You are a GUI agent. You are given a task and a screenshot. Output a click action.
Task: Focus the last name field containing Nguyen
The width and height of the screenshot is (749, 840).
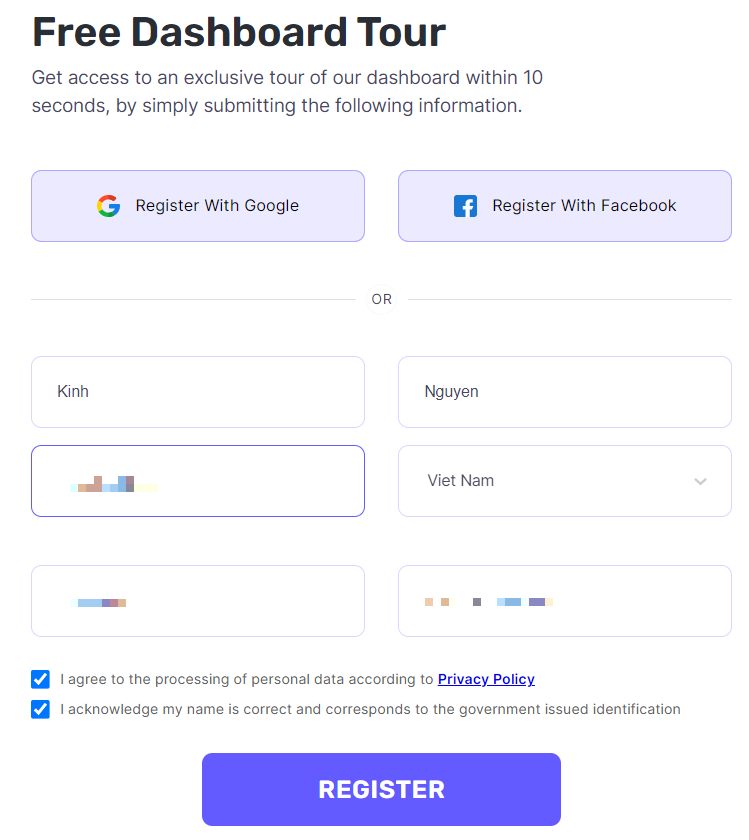tap(565, 392)
